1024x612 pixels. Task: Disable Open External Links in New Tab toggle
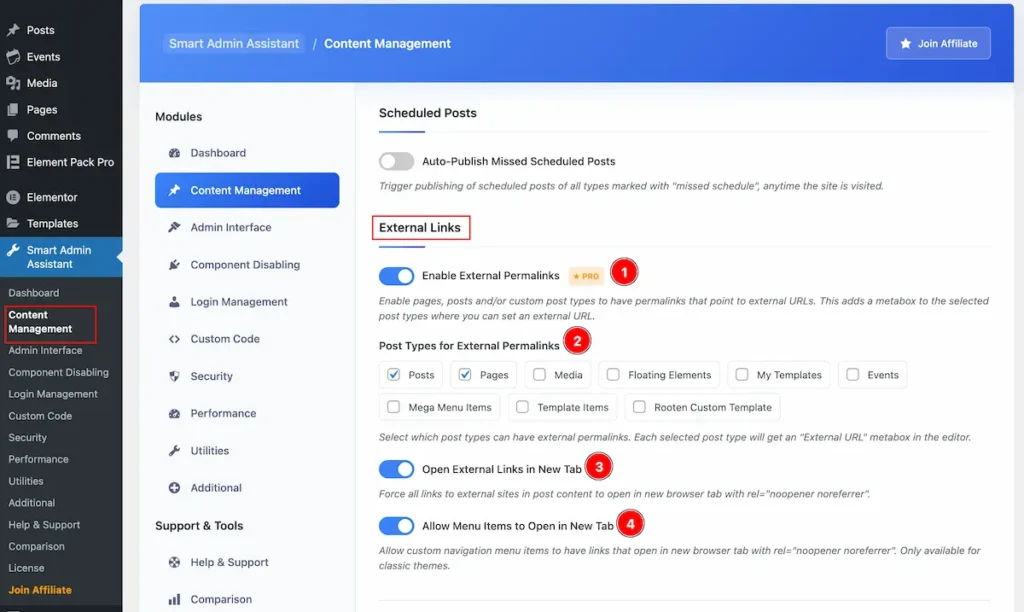pyautogui.click(x=396, y=469)
